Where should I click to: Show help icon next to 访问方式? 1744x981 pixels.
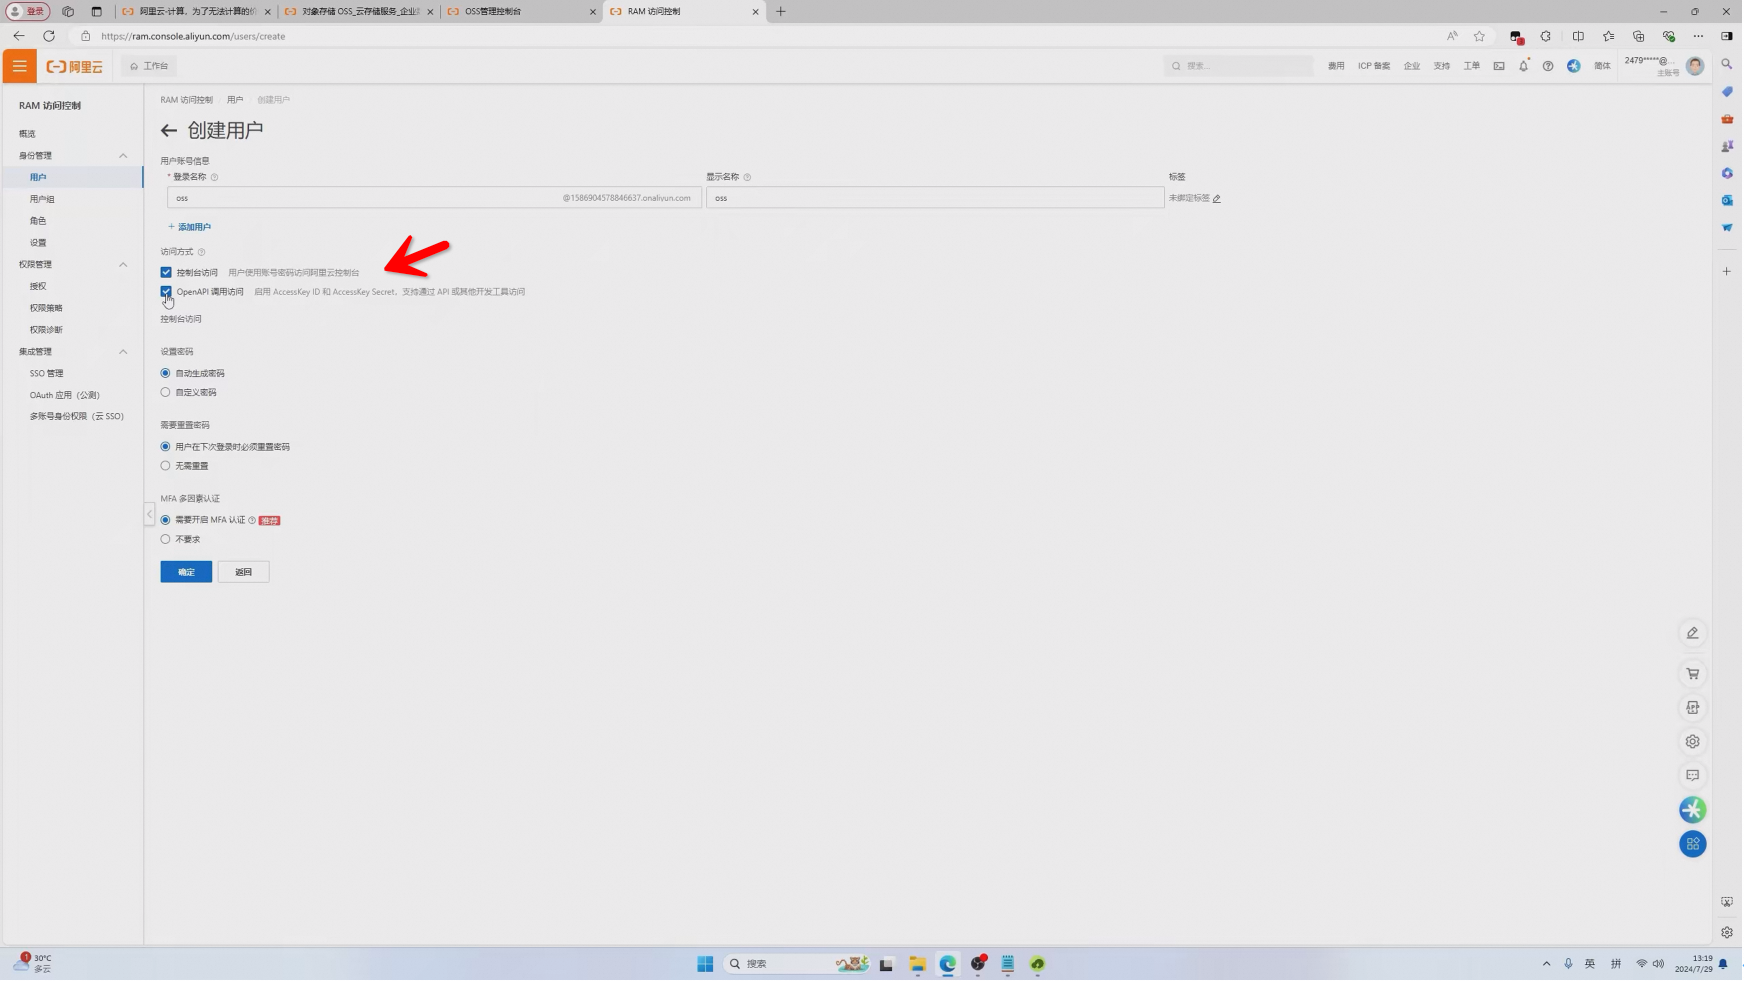201,252
